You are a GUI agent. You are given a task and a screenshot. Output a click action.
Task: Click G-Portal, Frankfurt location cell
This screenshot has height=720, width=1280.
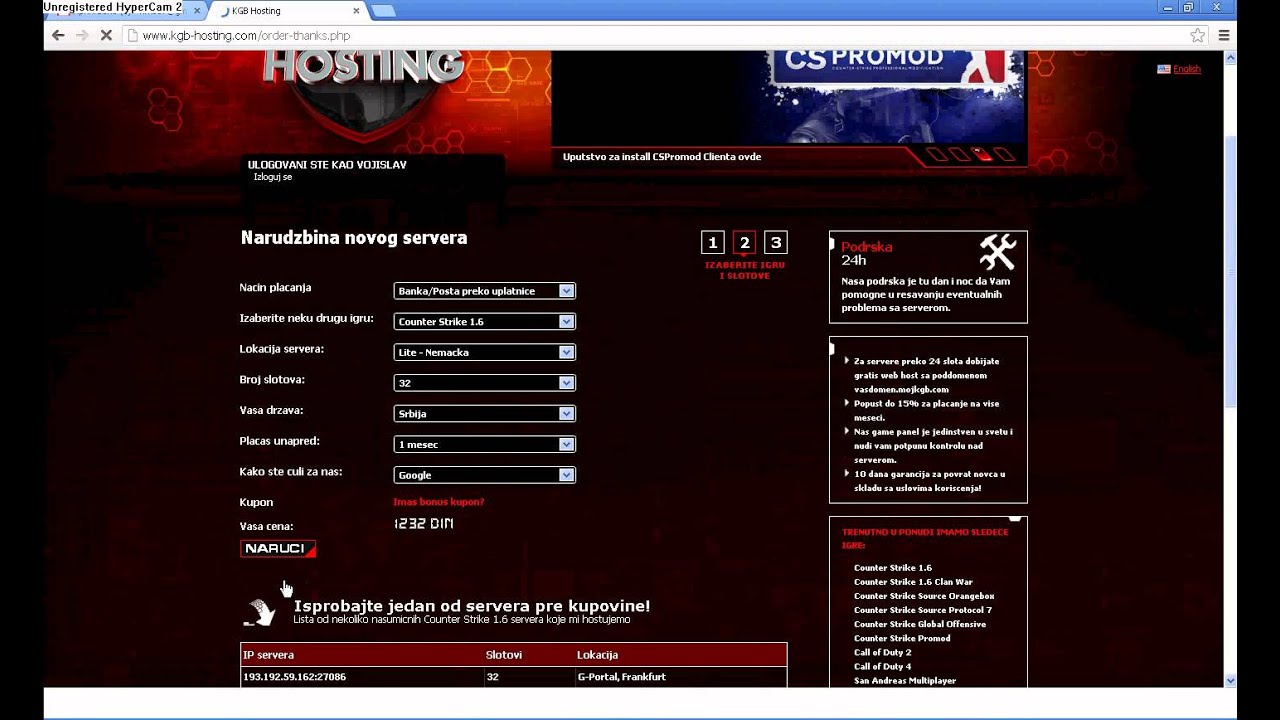621,677
